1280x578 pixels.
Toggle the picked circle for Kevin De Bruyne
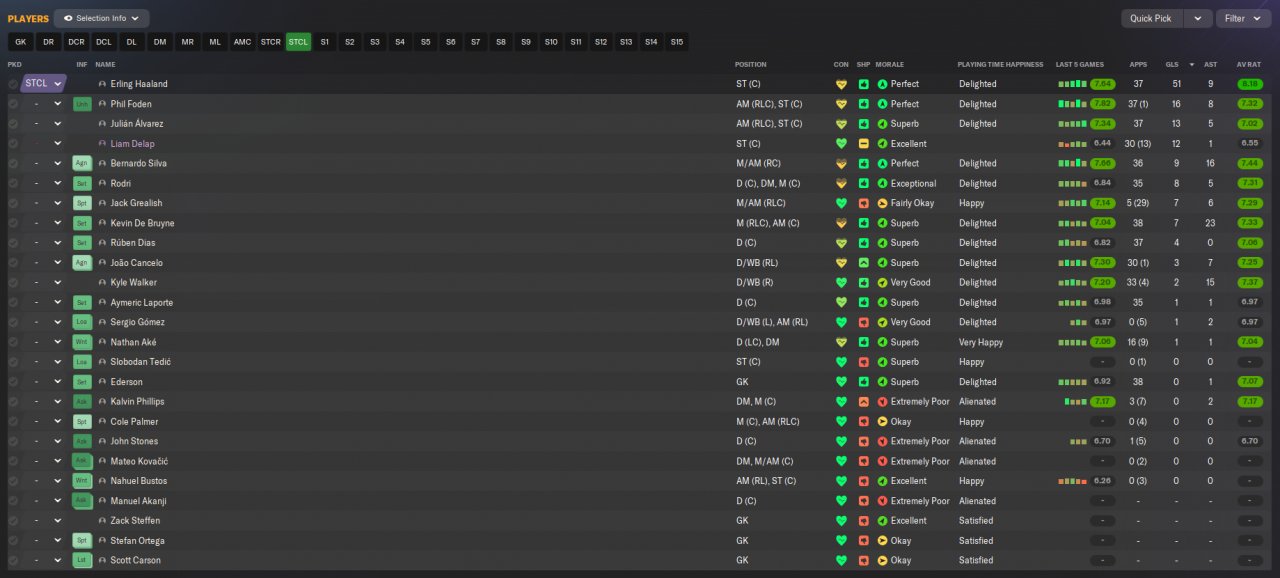point(13,223)
